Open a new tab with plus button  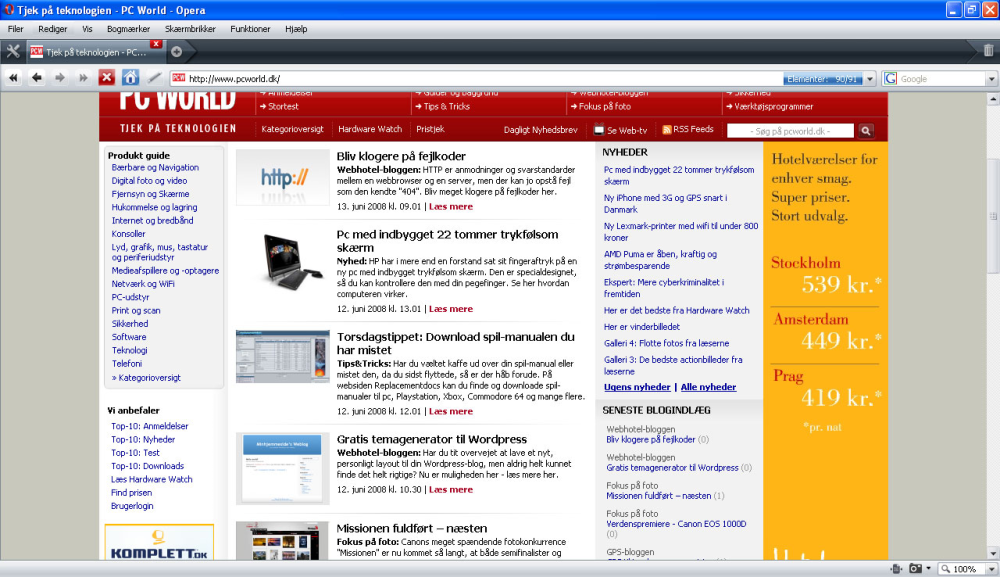[x=177, y=52]
